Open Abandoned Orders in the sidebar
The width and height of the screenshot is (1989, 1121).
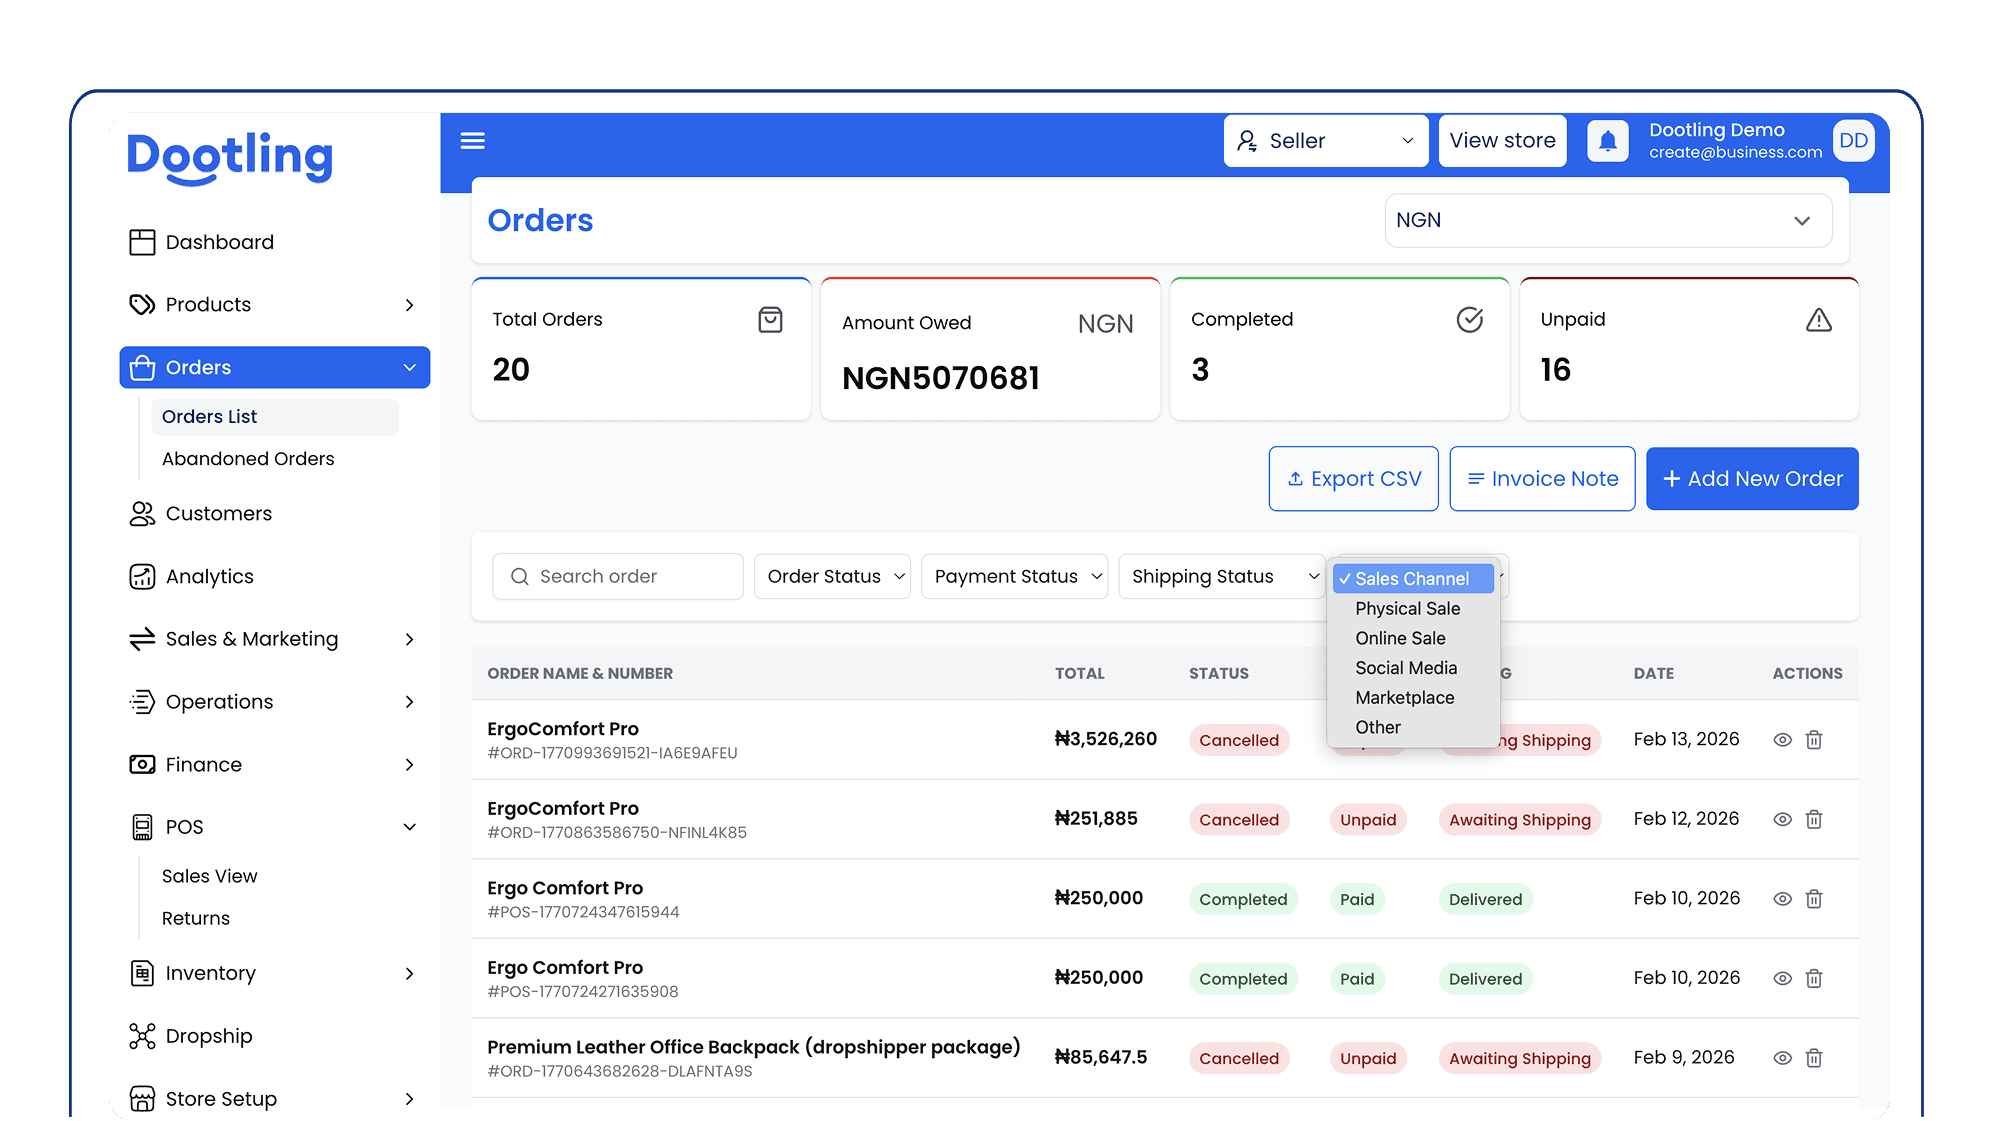[248, 459]
